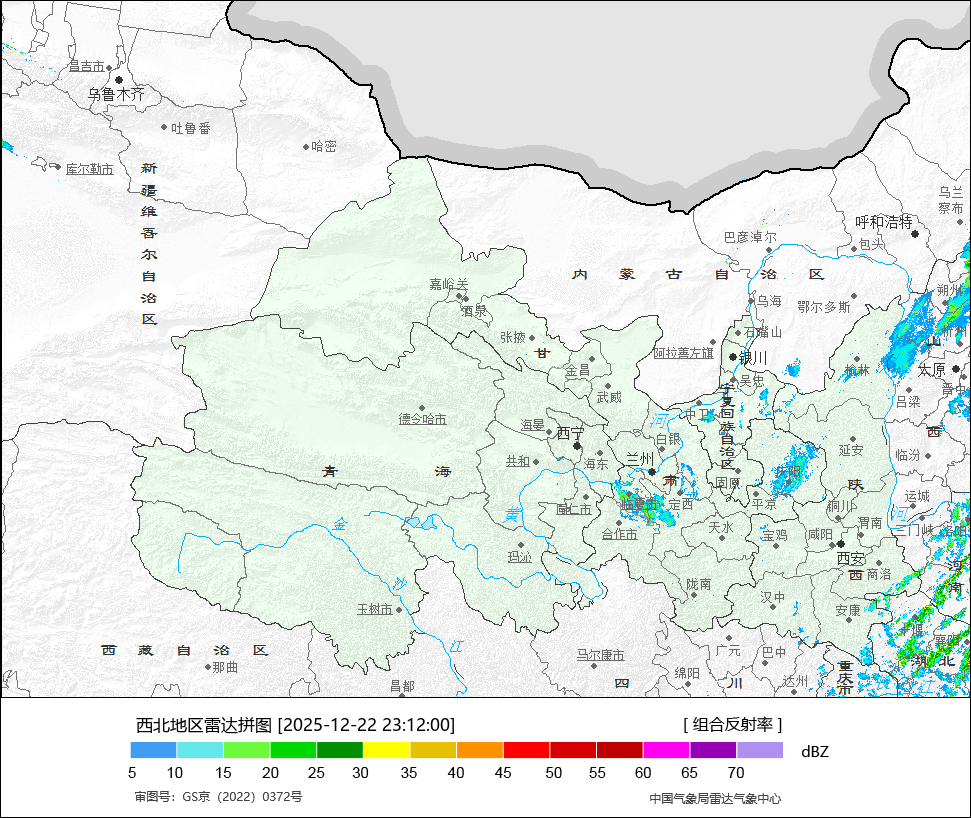Click the 中国气象局雷达气象中心 credit text

715,799
